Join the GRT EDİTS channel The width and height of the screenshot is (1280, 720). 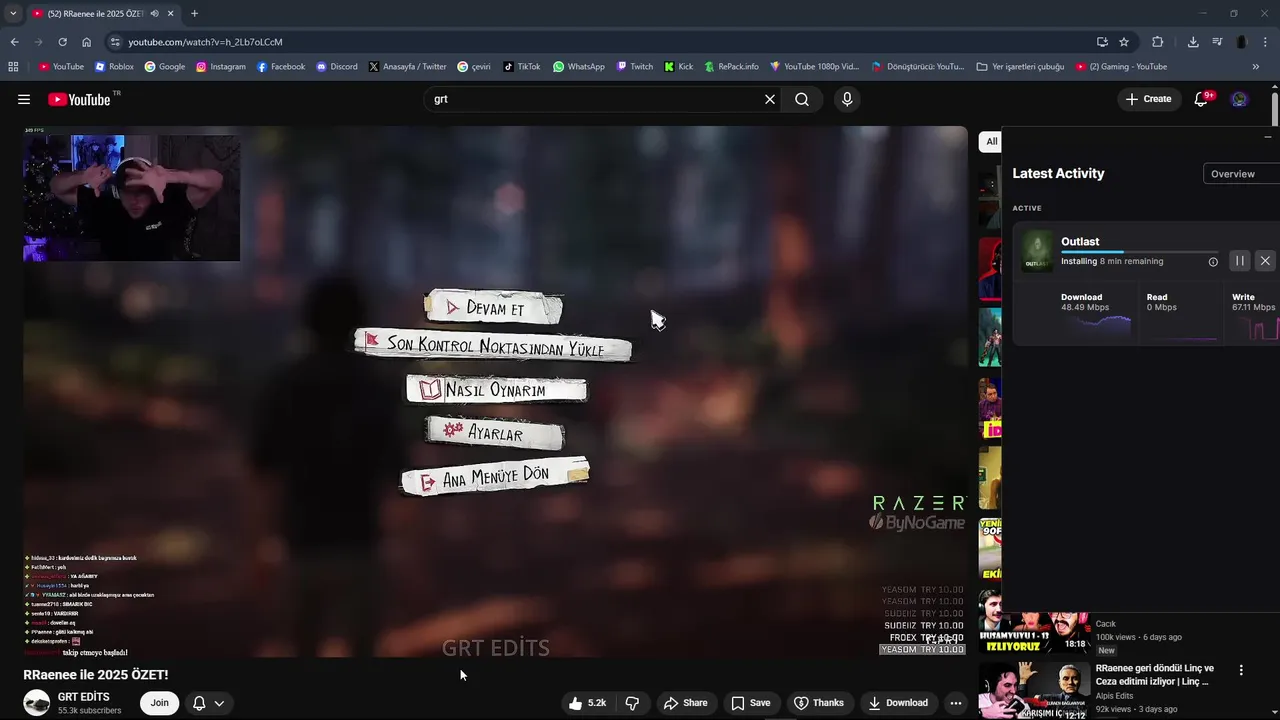click(x=160, y=703)
